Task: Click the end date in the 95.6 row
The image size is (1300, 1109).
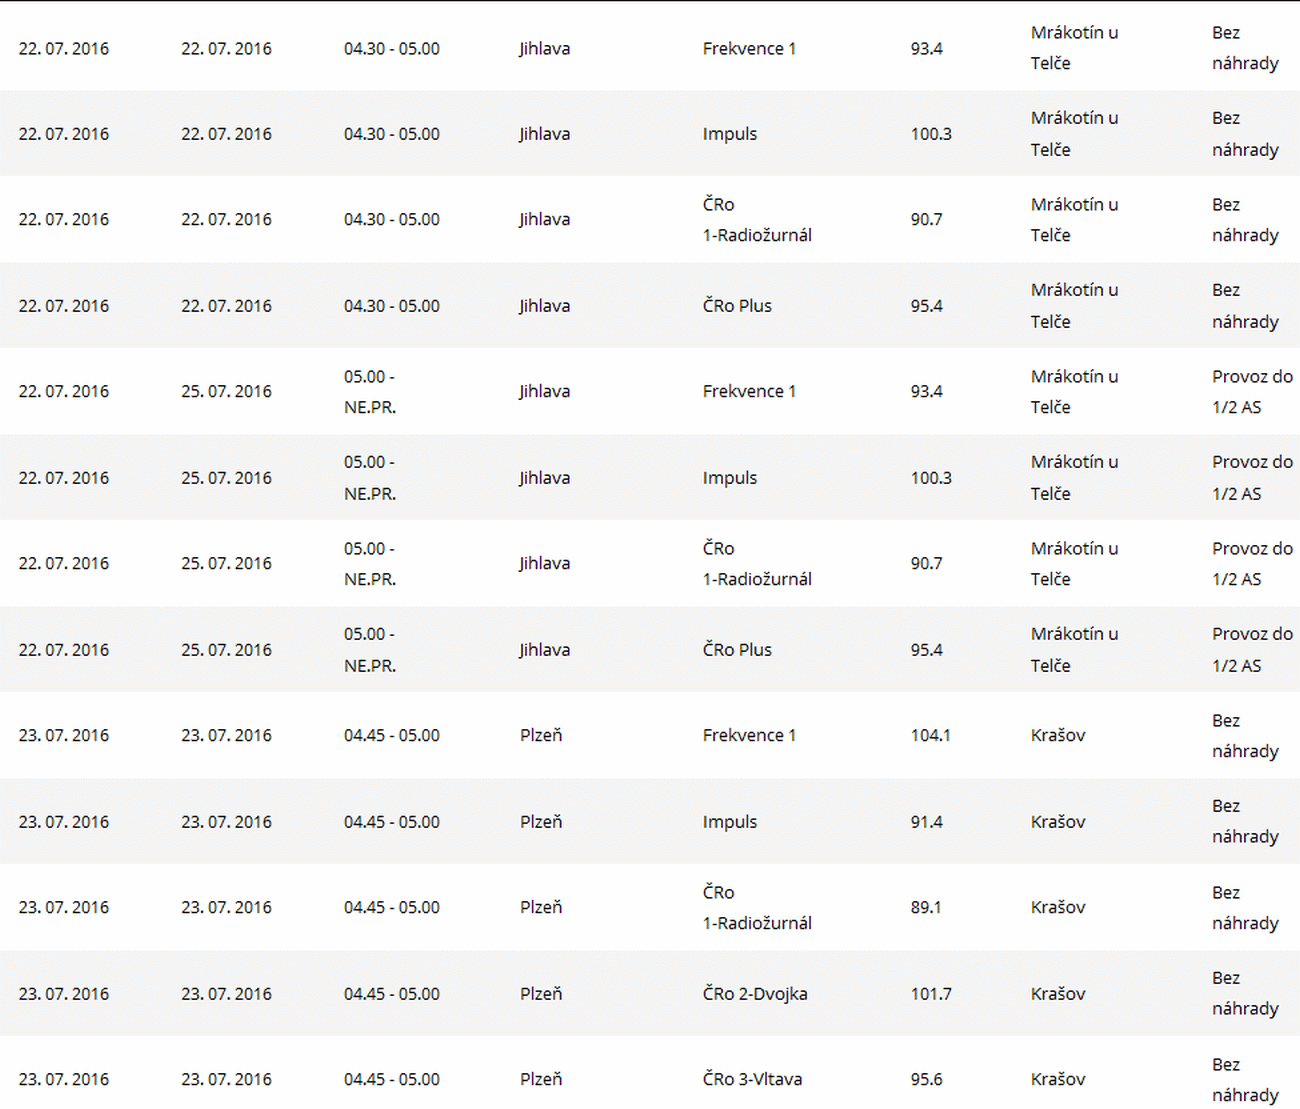Action: 226,1079
